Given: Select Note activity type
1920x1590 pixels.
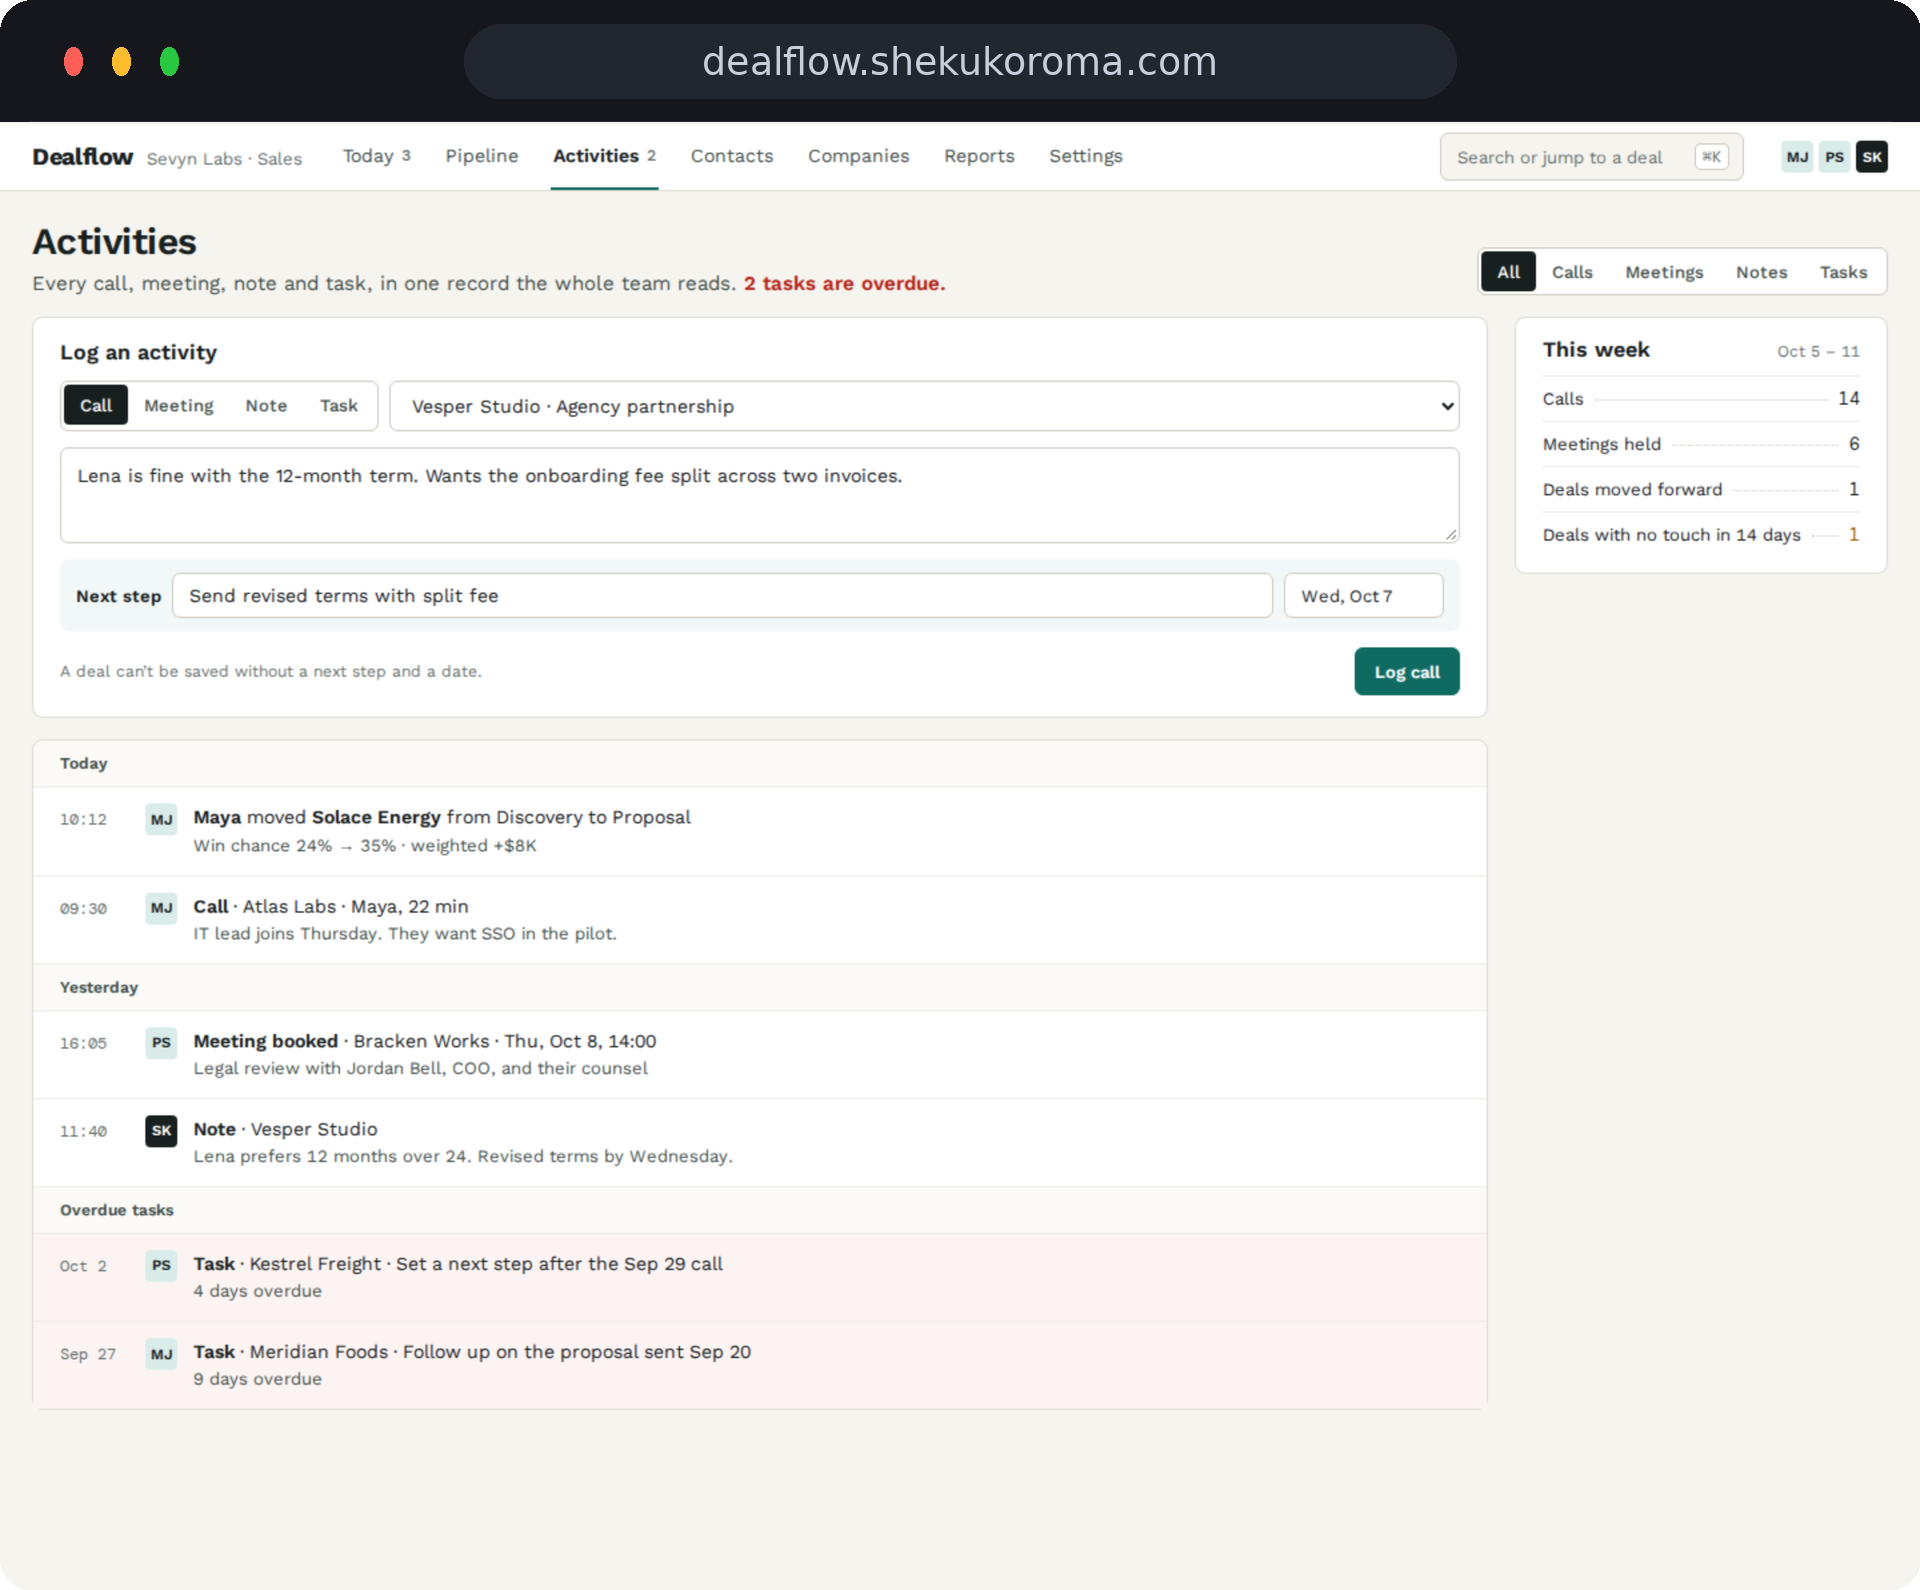Looking at the screenshot, I should [x=266, y=405].
